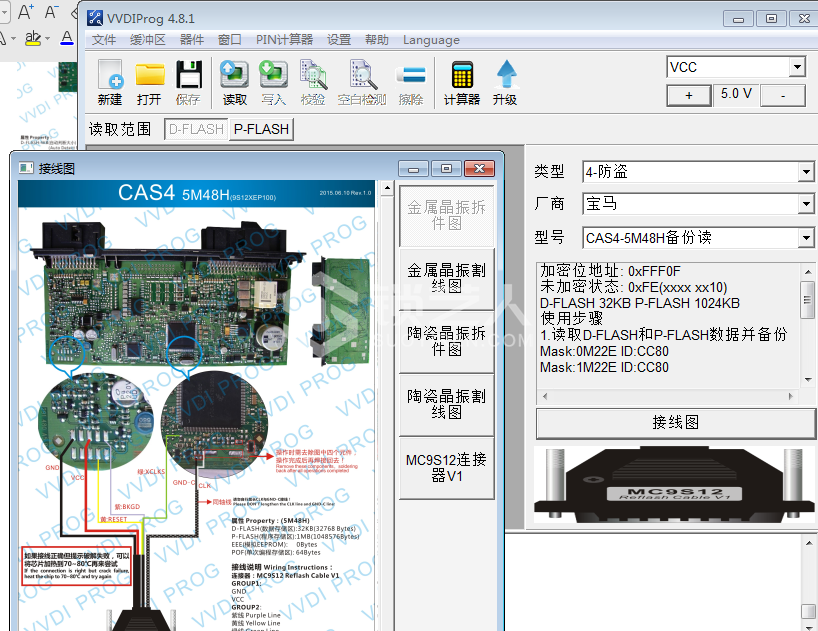Click the 新建 (New) toolbar icon
The height and width of the screenshot is (631, 818).
point(110,82)
